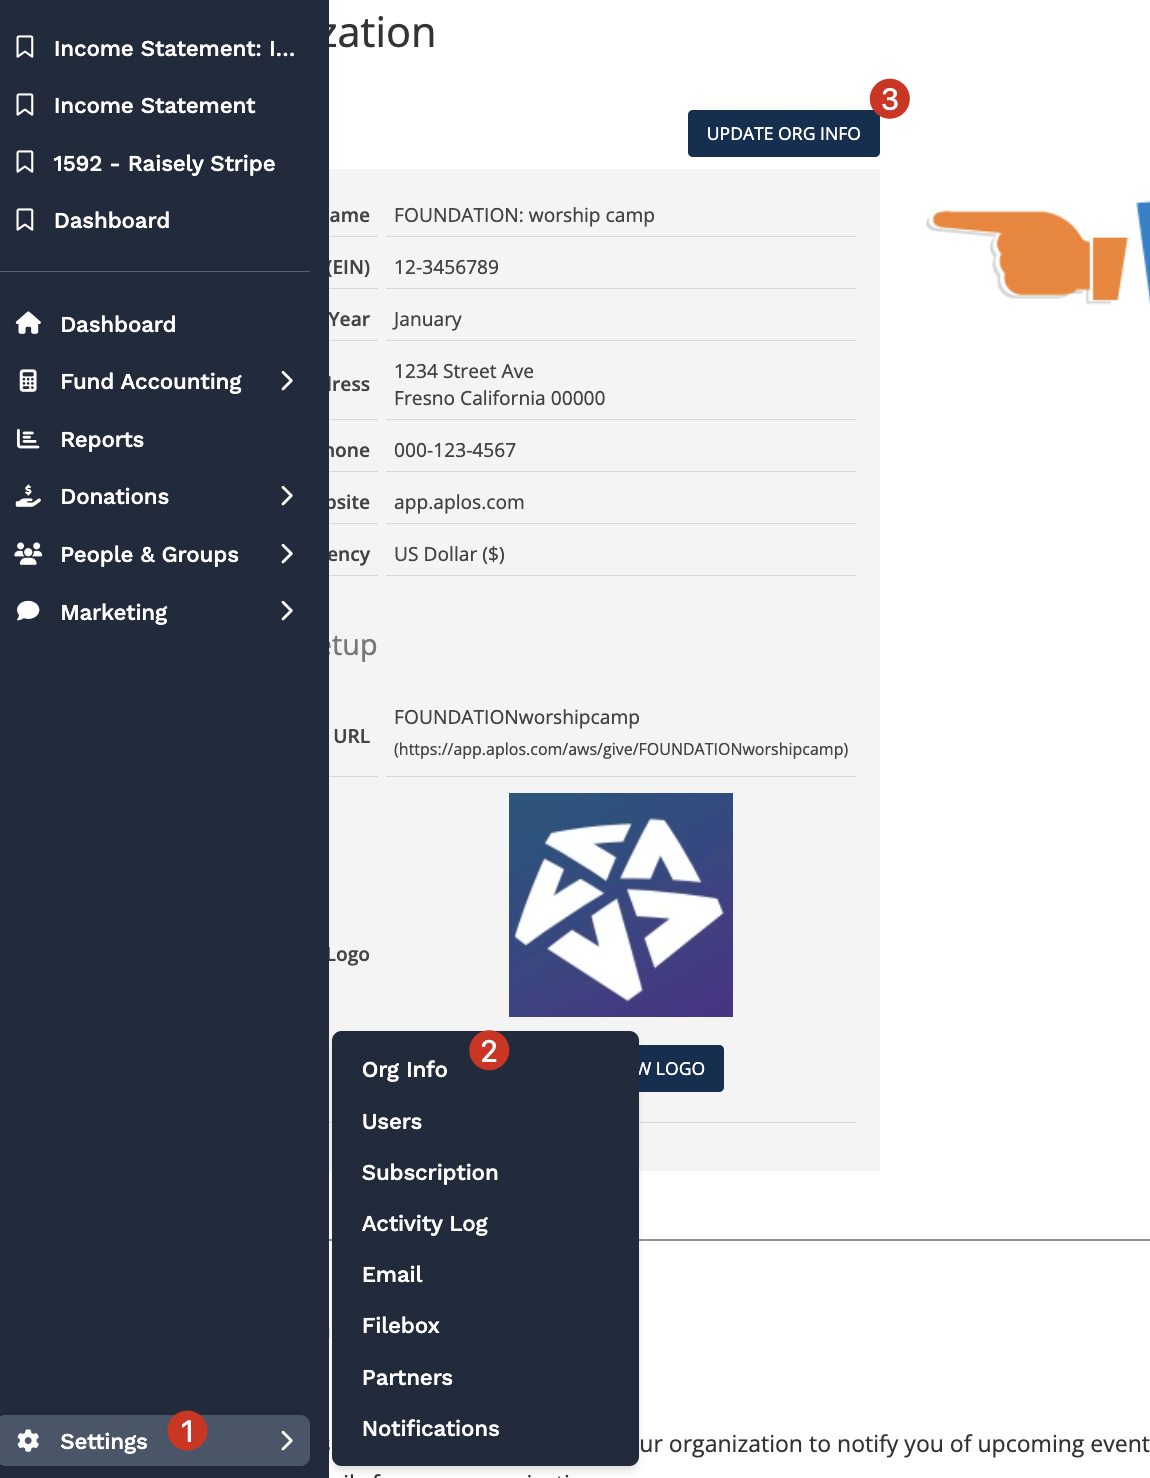
Task: Open Subscription settings page
Action: (429, 1172)
